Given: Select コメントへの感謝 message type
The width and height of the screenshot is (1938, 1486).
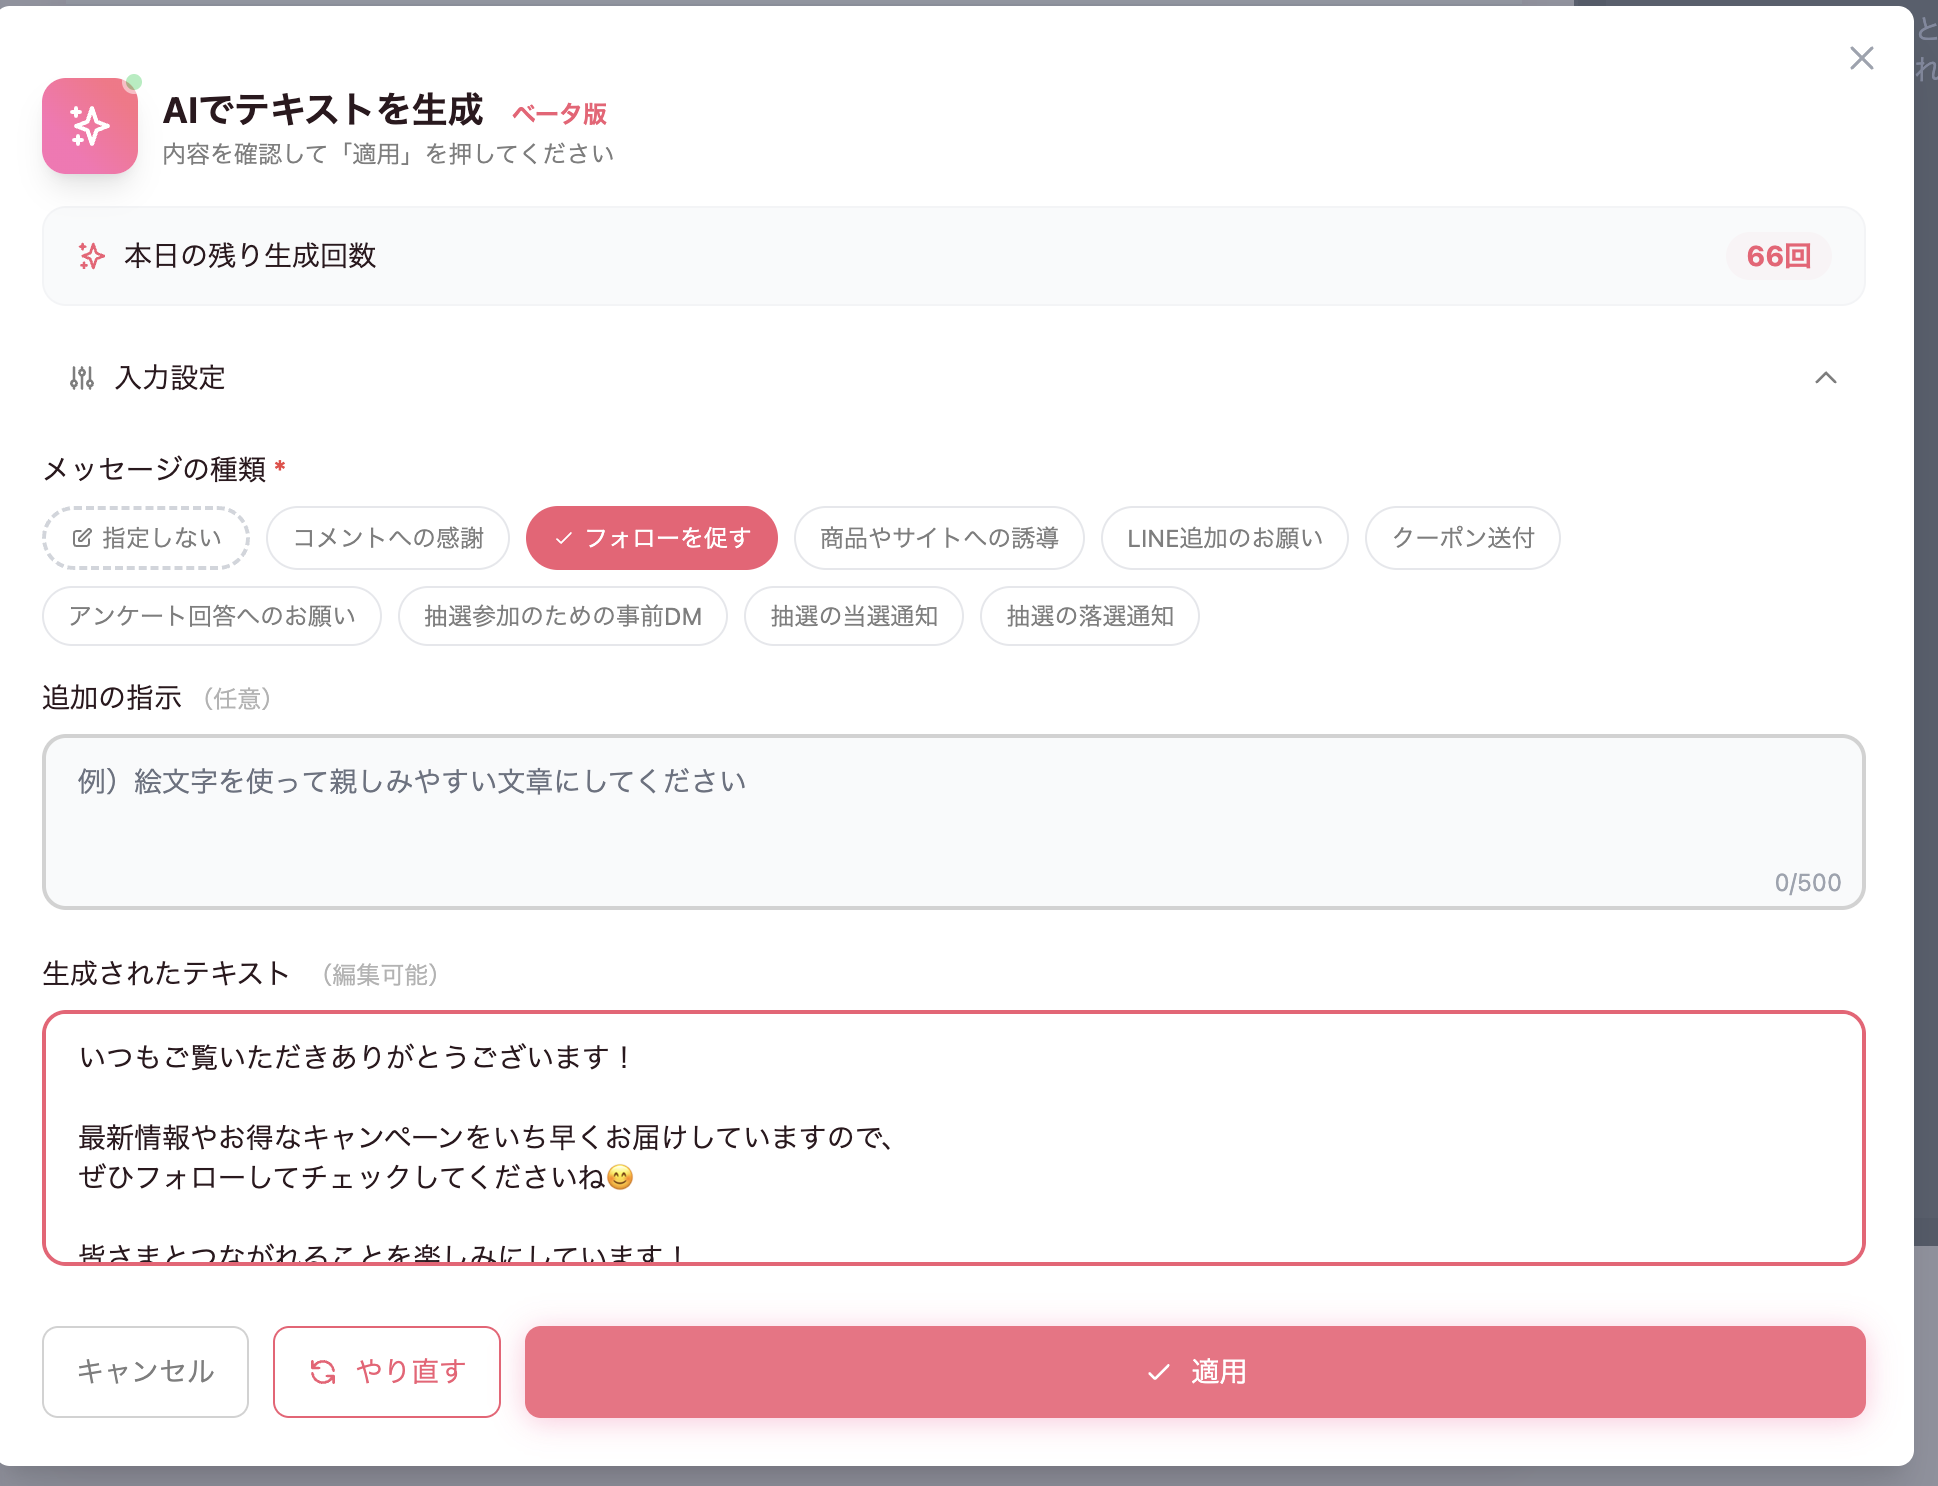Looking at the screenshot, I should coord(388,538).
